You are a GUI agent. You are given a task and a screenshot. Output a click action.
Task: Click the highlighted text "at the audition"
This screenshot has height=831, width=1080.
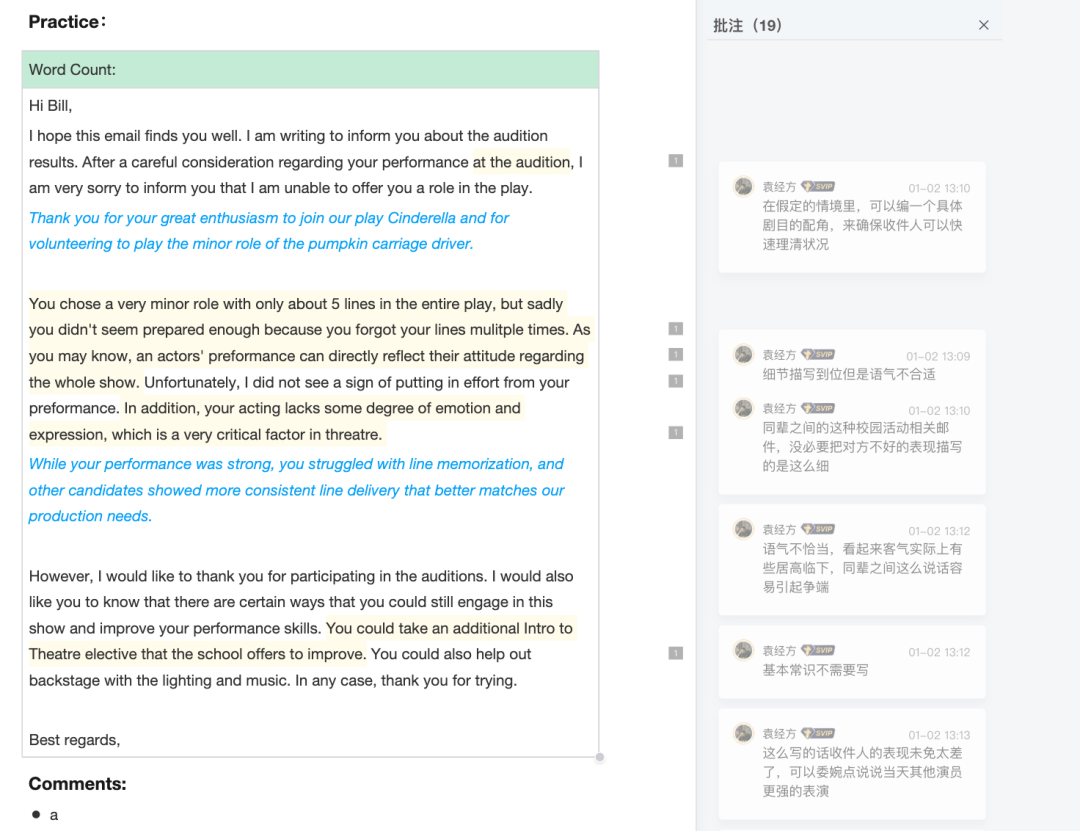click(521, 162)
